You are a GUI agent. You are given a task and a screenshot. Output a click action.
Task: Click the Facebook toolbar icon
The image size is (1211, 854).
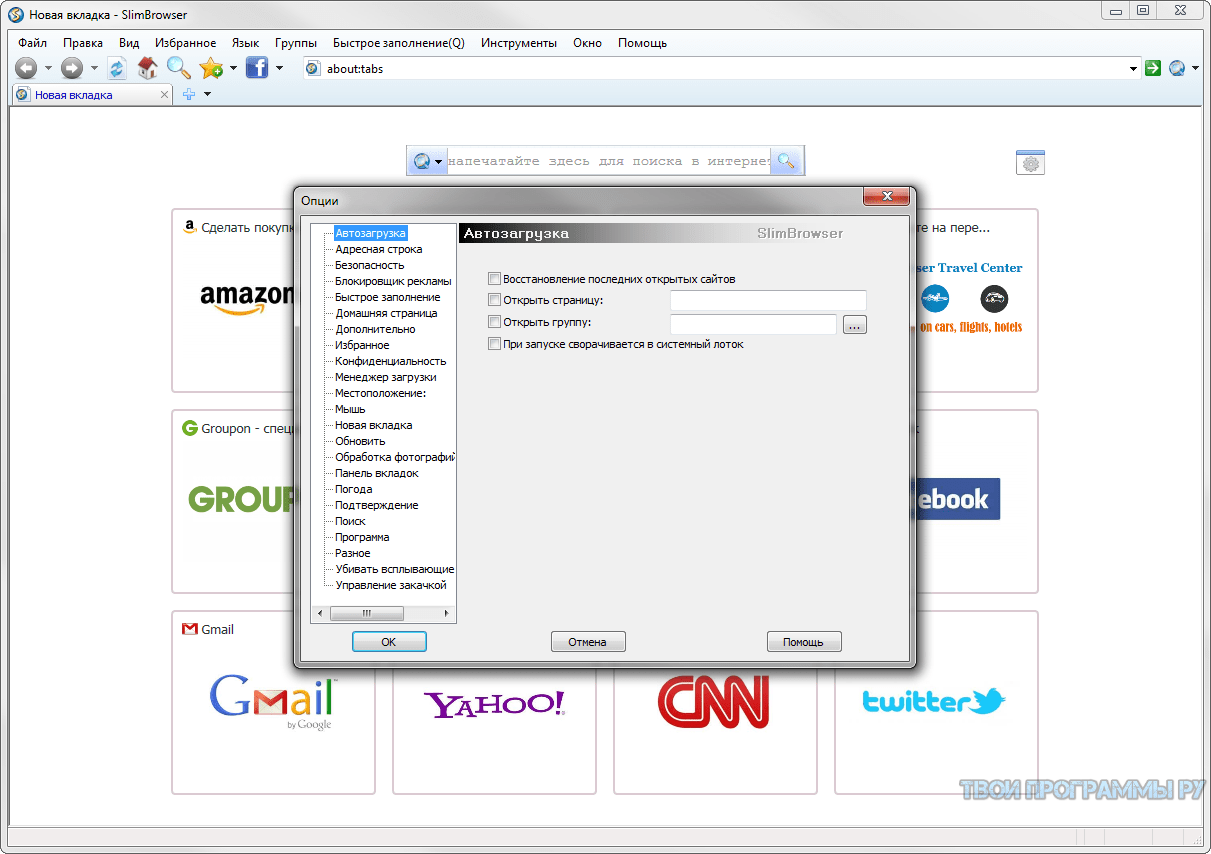click(x=257, y=68)
